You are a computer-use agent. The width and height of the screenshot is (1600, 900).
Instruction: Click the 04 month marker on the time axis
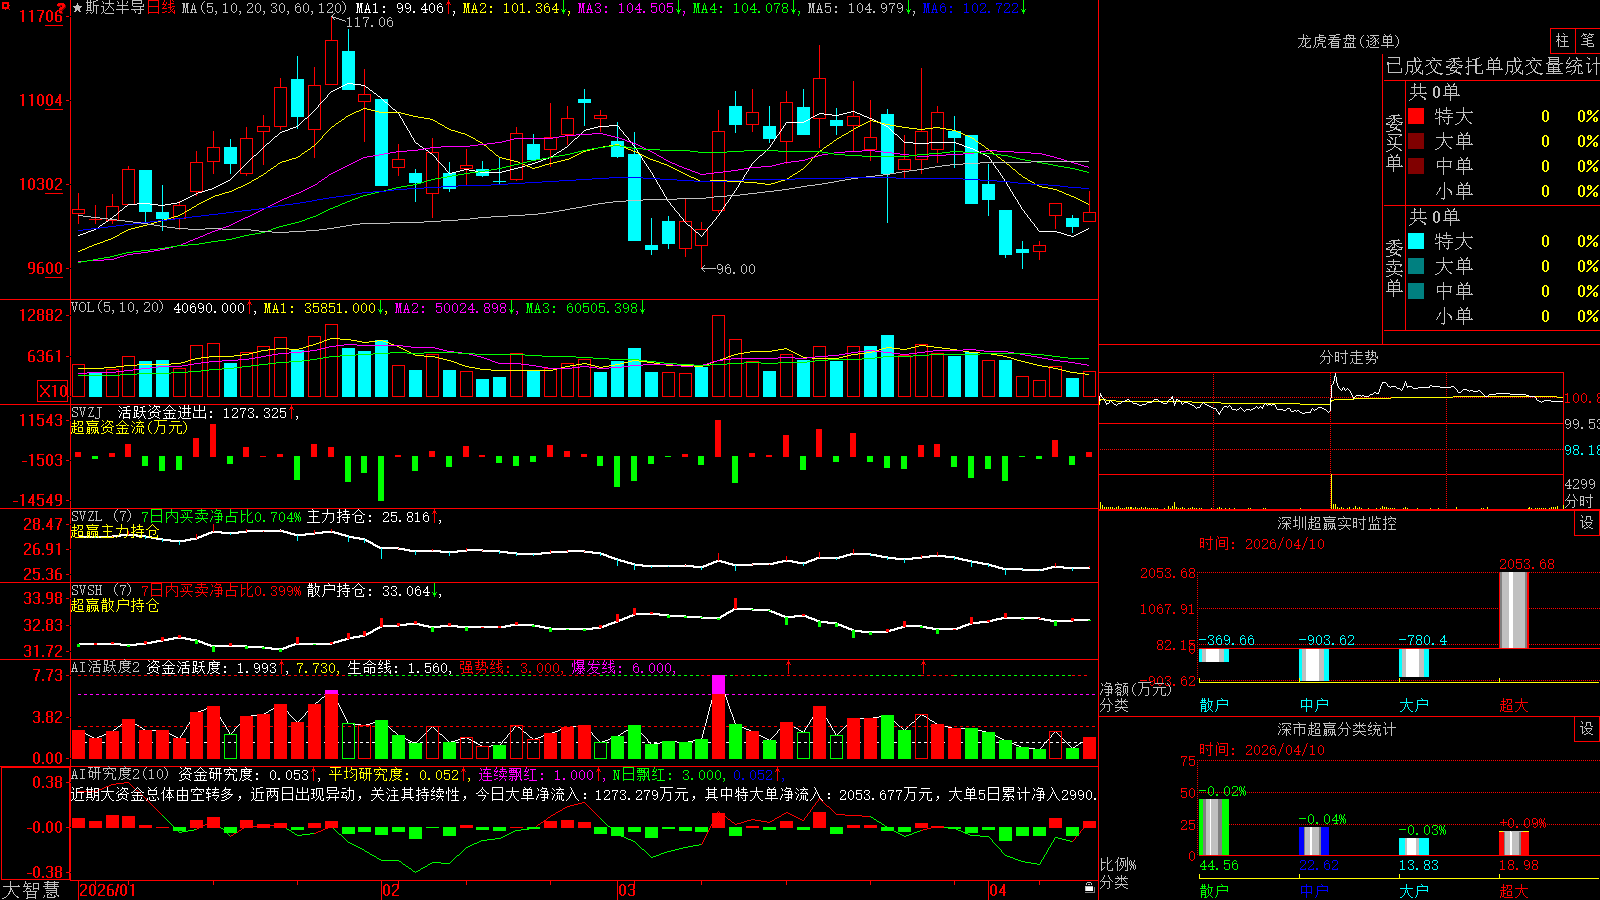click(x=997, y=890)
